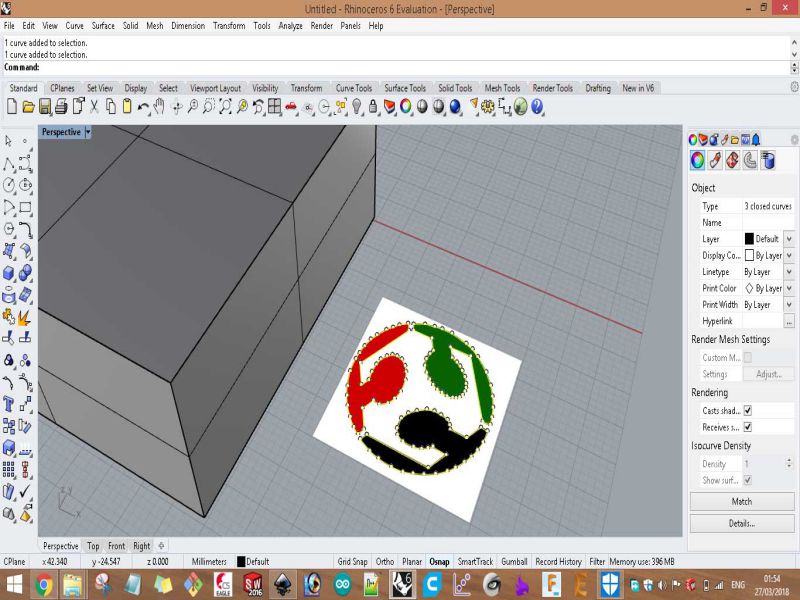
Task: Switch to the Top viewport tab
Action: click(x=93, y=545)
